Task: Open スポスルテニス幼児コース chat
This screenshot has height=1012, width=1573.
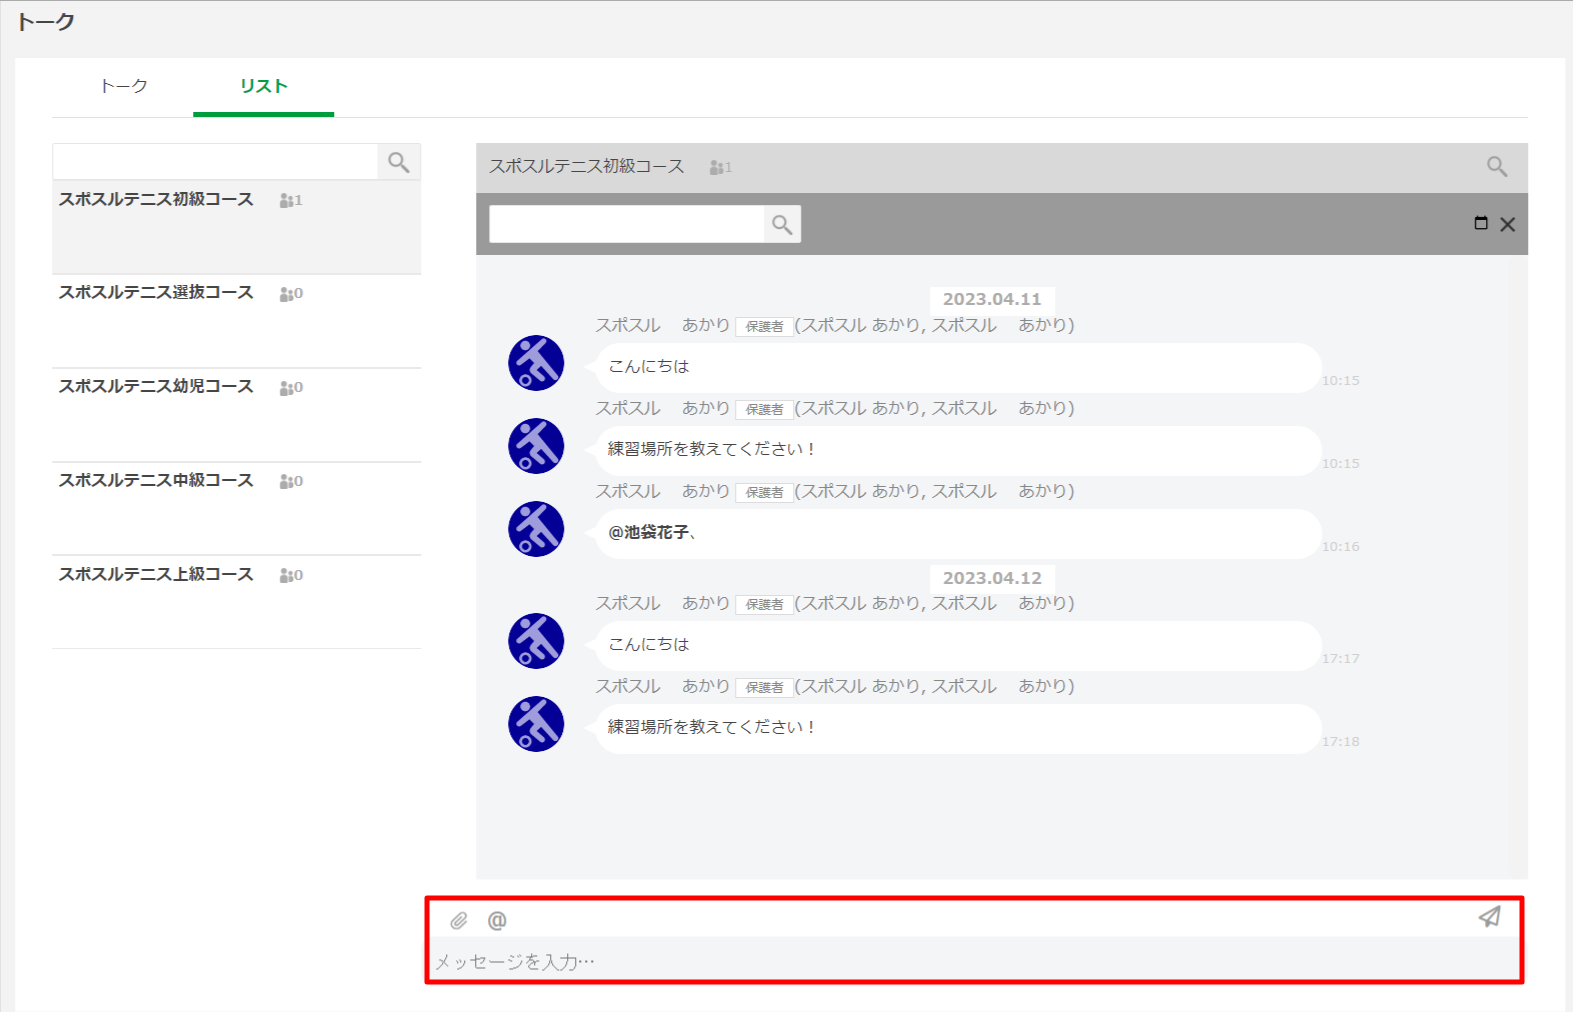Action: coord(237,415)
